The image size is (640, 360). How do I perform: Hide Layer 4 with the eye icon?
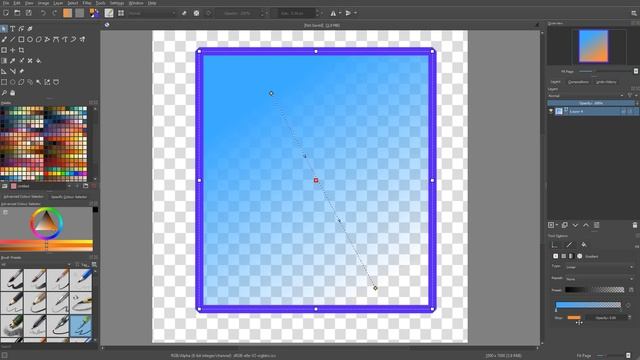(x=551, y=111)
